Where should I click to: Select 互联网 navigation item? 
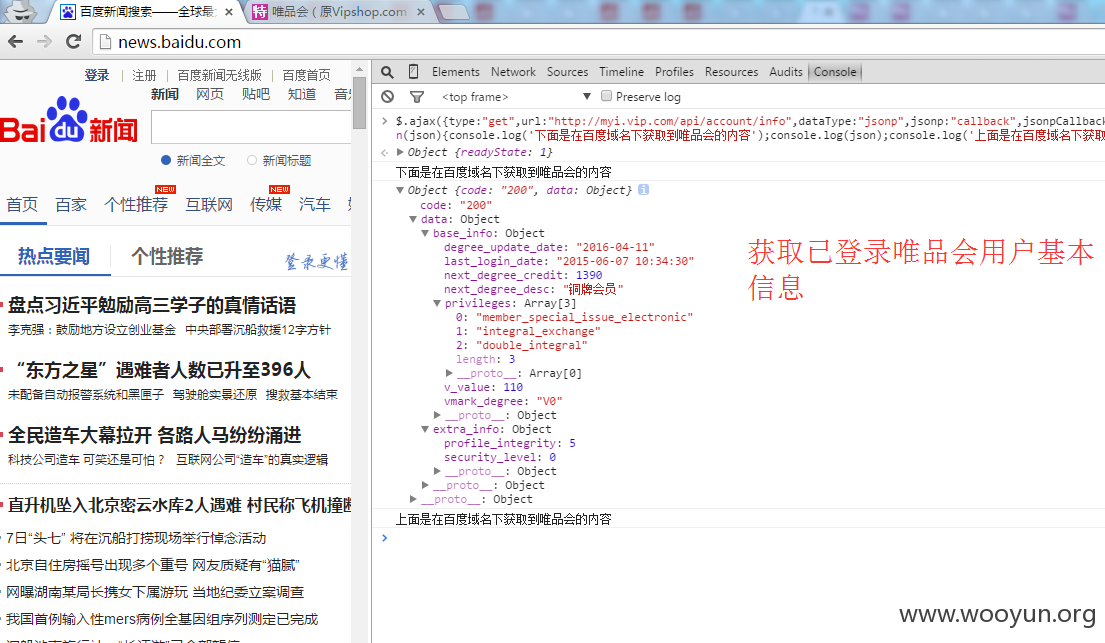(x=209, y=204)
